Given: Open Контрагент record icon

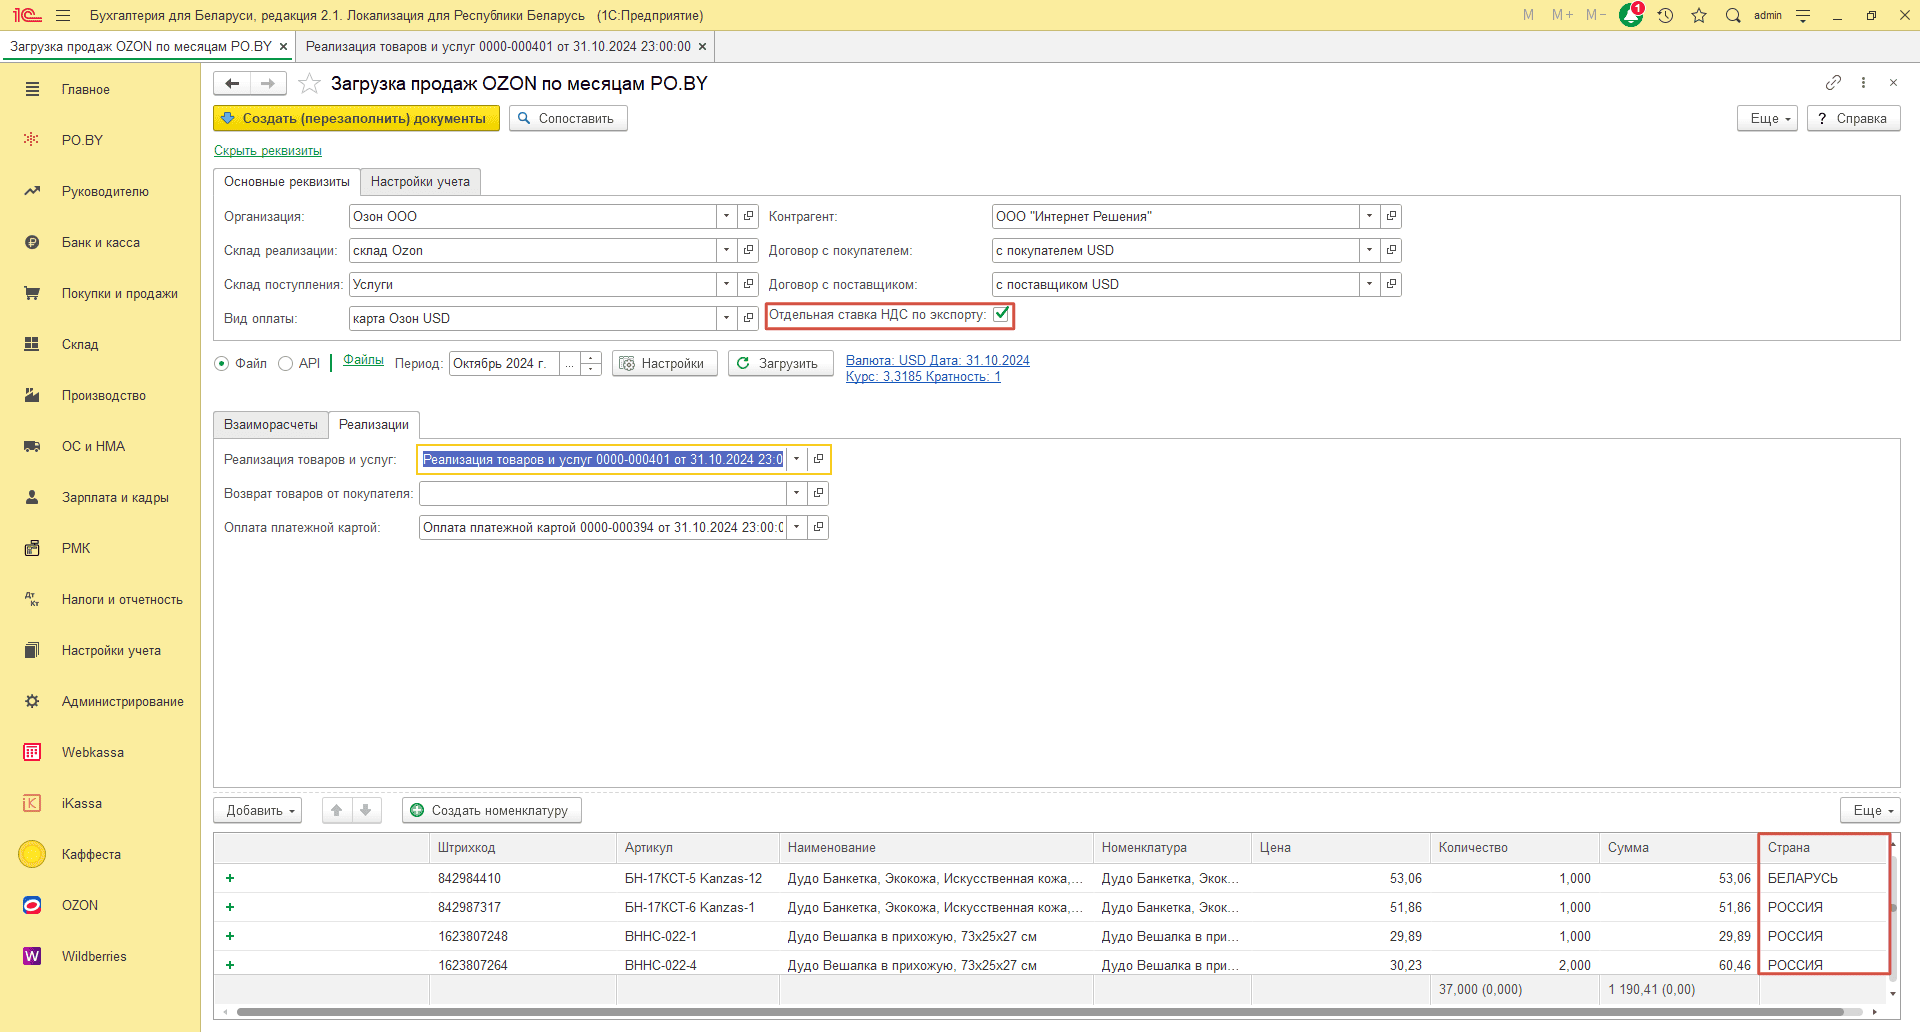Looking at the screenshot, I should (1391, 216).
